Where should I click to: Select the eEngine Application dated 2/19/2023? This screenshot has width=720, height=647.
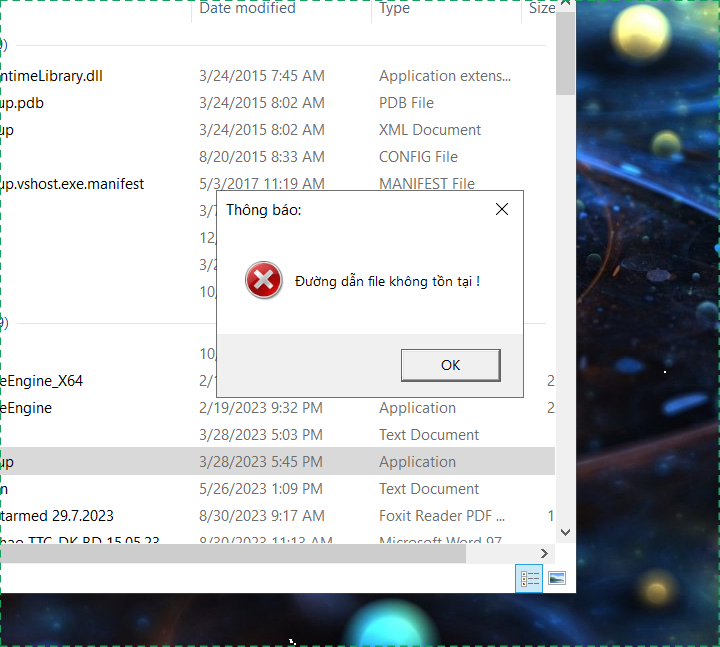pyautogui.click(x=277, y=408)
